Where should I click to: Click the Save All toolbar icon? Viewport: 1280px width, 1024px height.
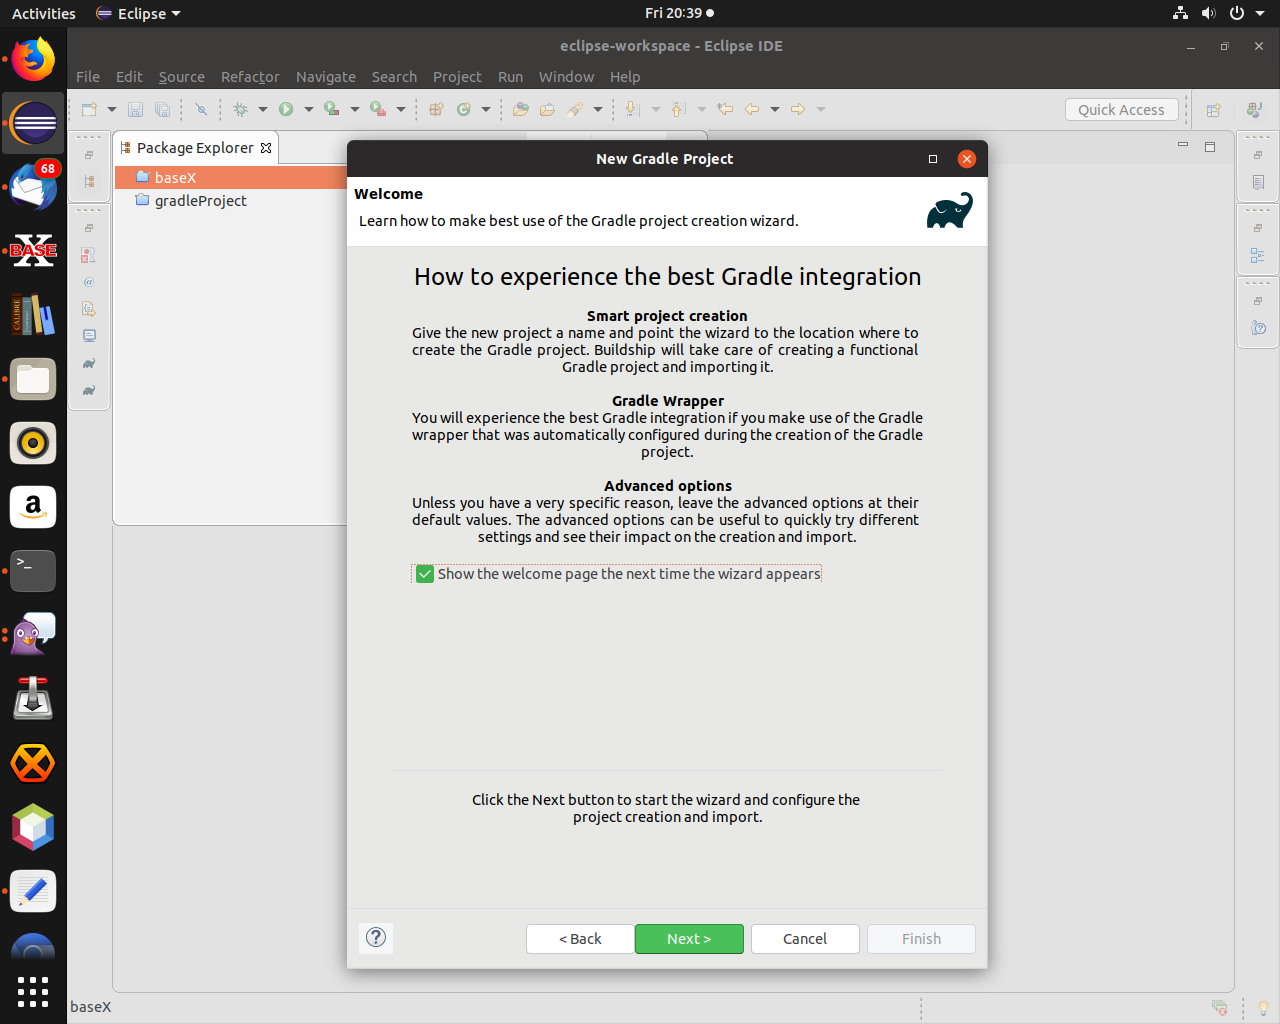162,109
